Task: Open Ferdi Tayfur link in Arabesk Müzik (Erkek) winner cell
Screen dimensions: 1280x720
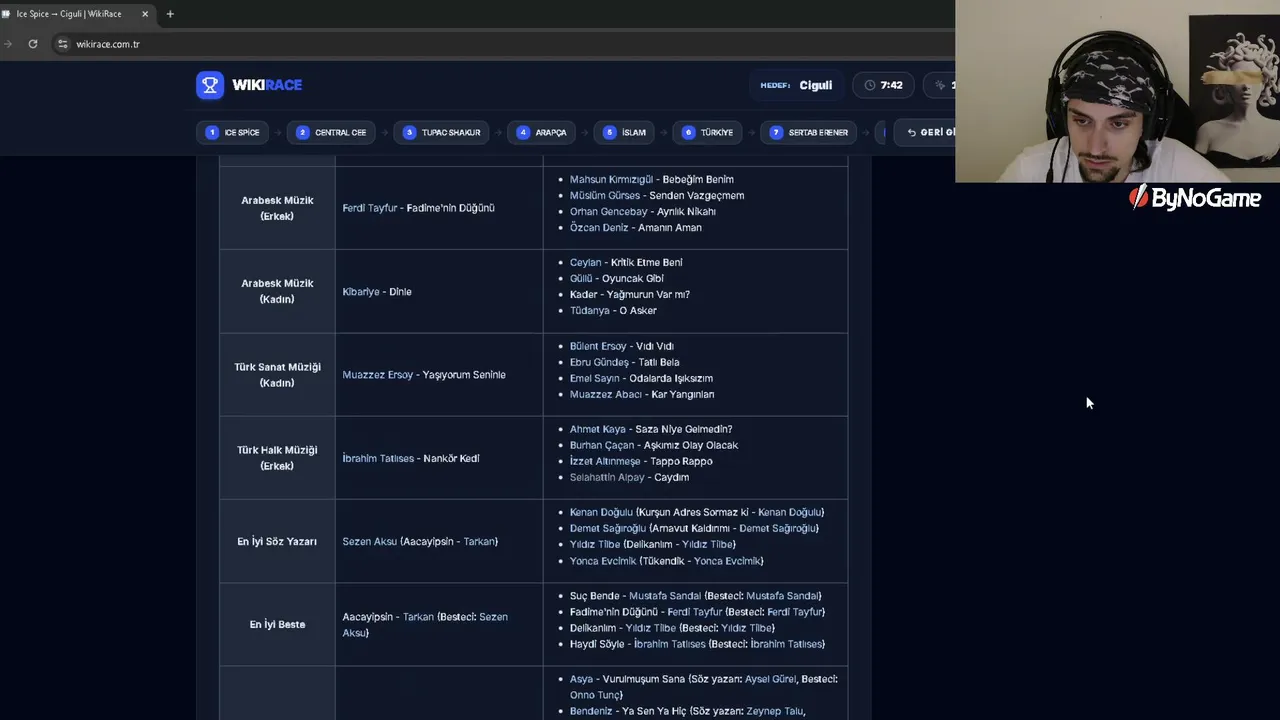Action: coord(370,208)
